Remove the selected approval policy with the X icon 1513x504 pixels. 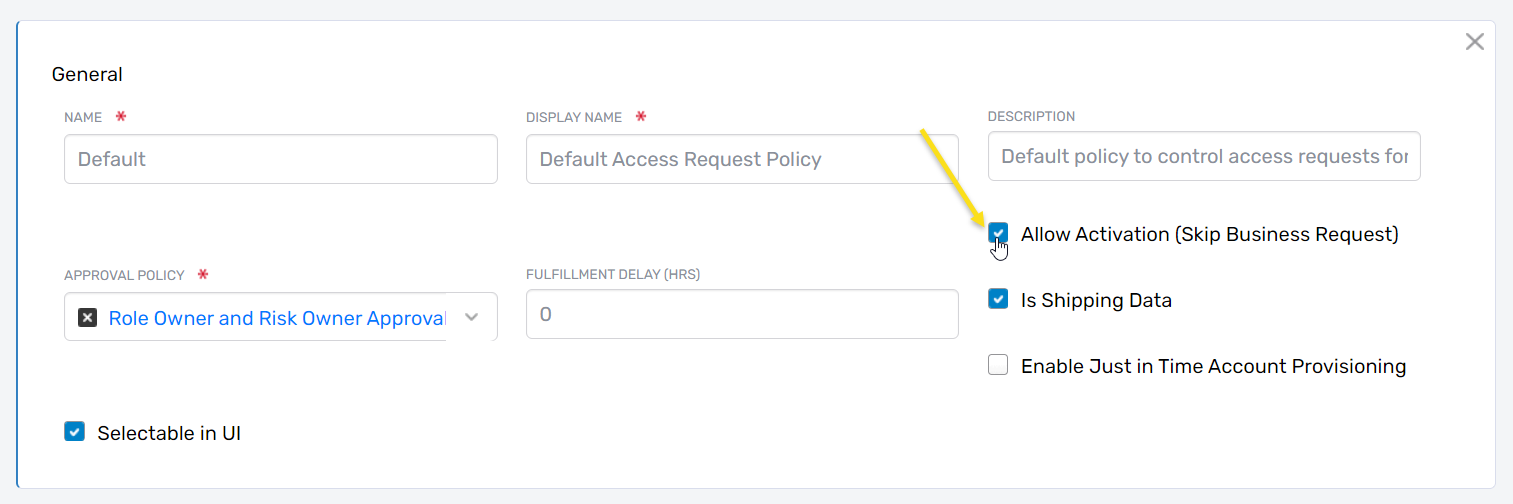point(88,318)
